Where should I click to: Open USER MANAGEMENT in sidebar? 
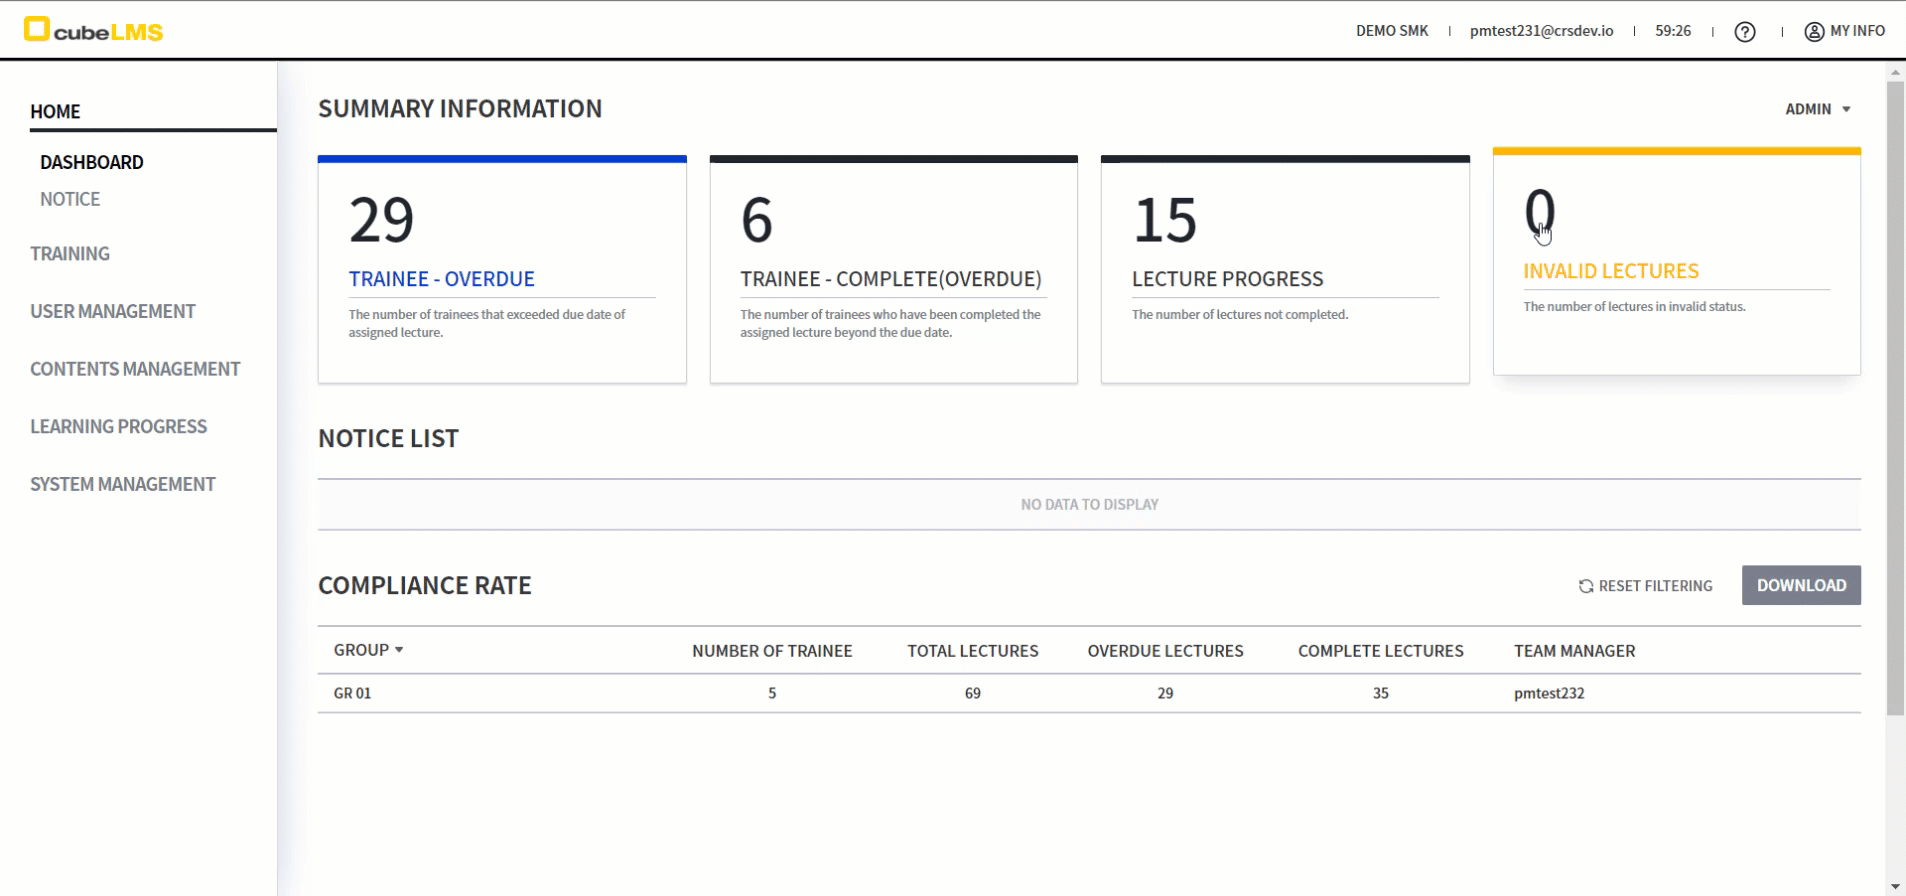113,311
